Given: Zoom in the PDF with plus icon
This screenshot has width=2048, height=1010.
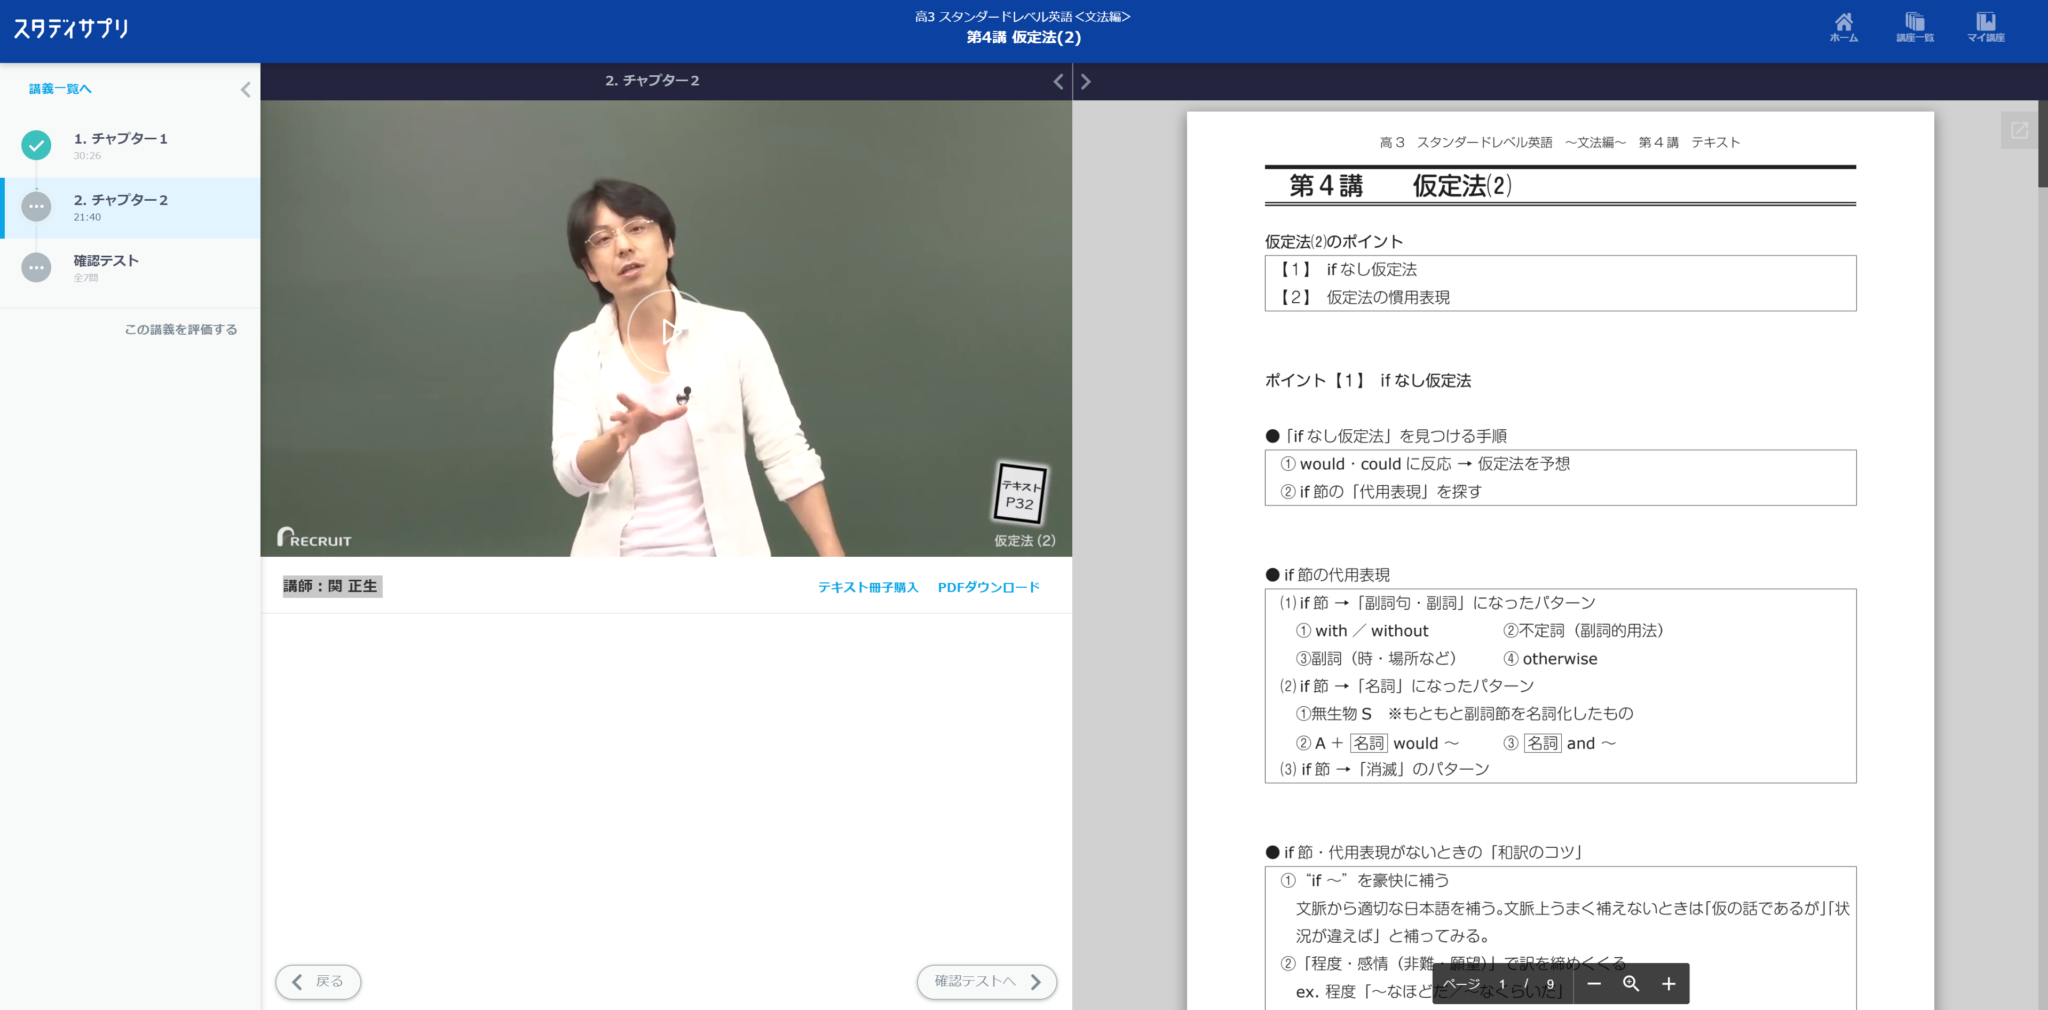Looking at the screenshot, I should tap(1669, 984).
